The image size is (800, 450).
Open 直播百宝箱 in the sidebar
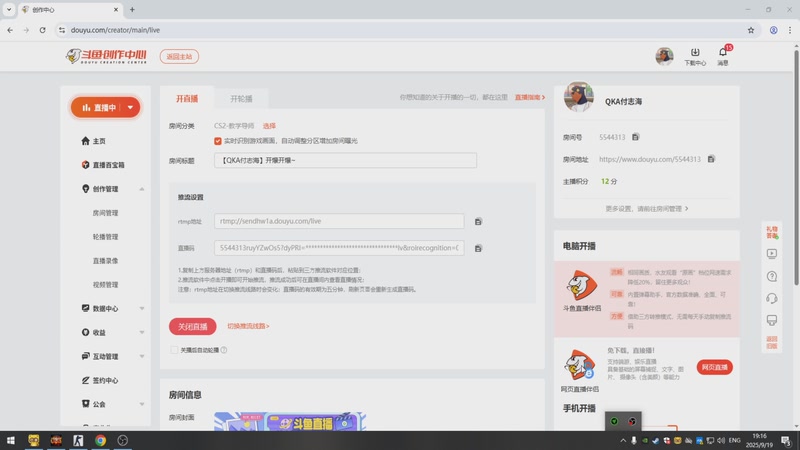pyautogui.click(x=103, y=165)
